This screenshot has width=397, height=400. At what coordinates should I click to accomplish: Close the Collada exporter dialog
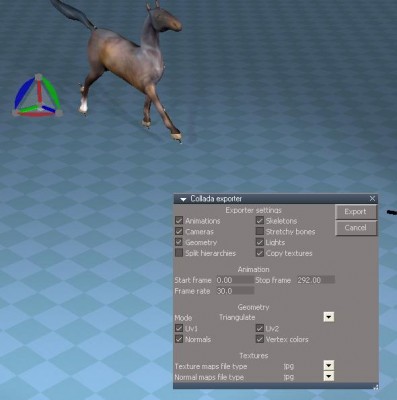[x=372, y=199]
